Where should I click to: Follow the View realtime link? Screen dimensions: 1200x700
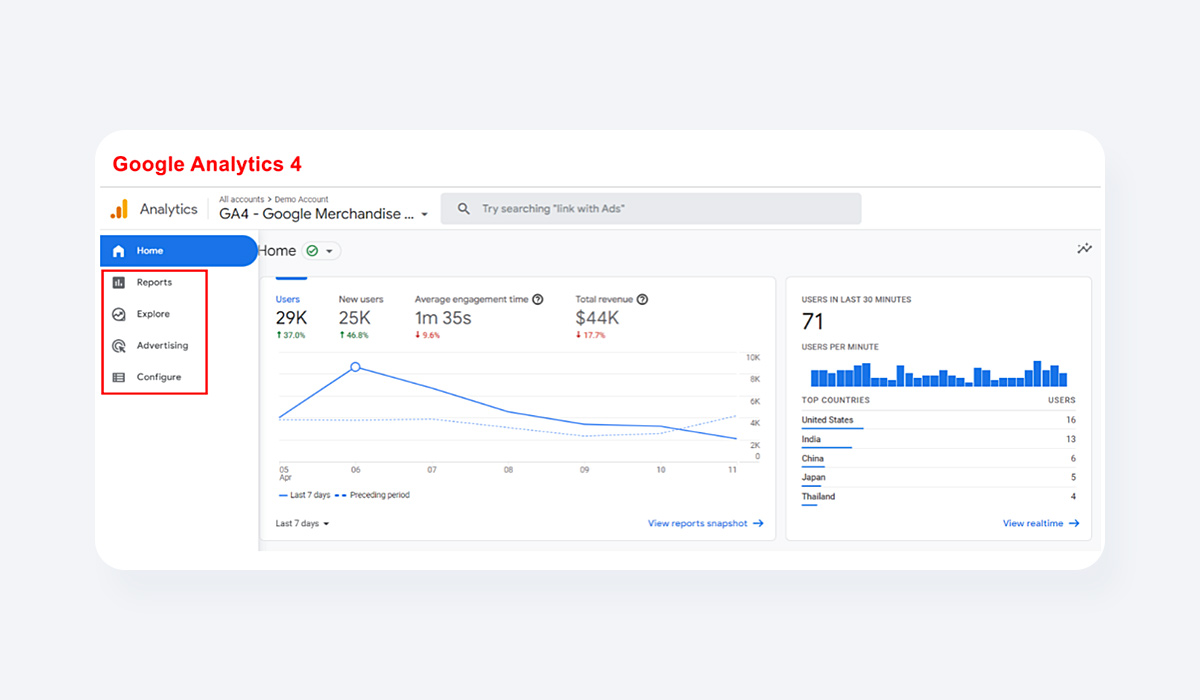pos(1041,523)
